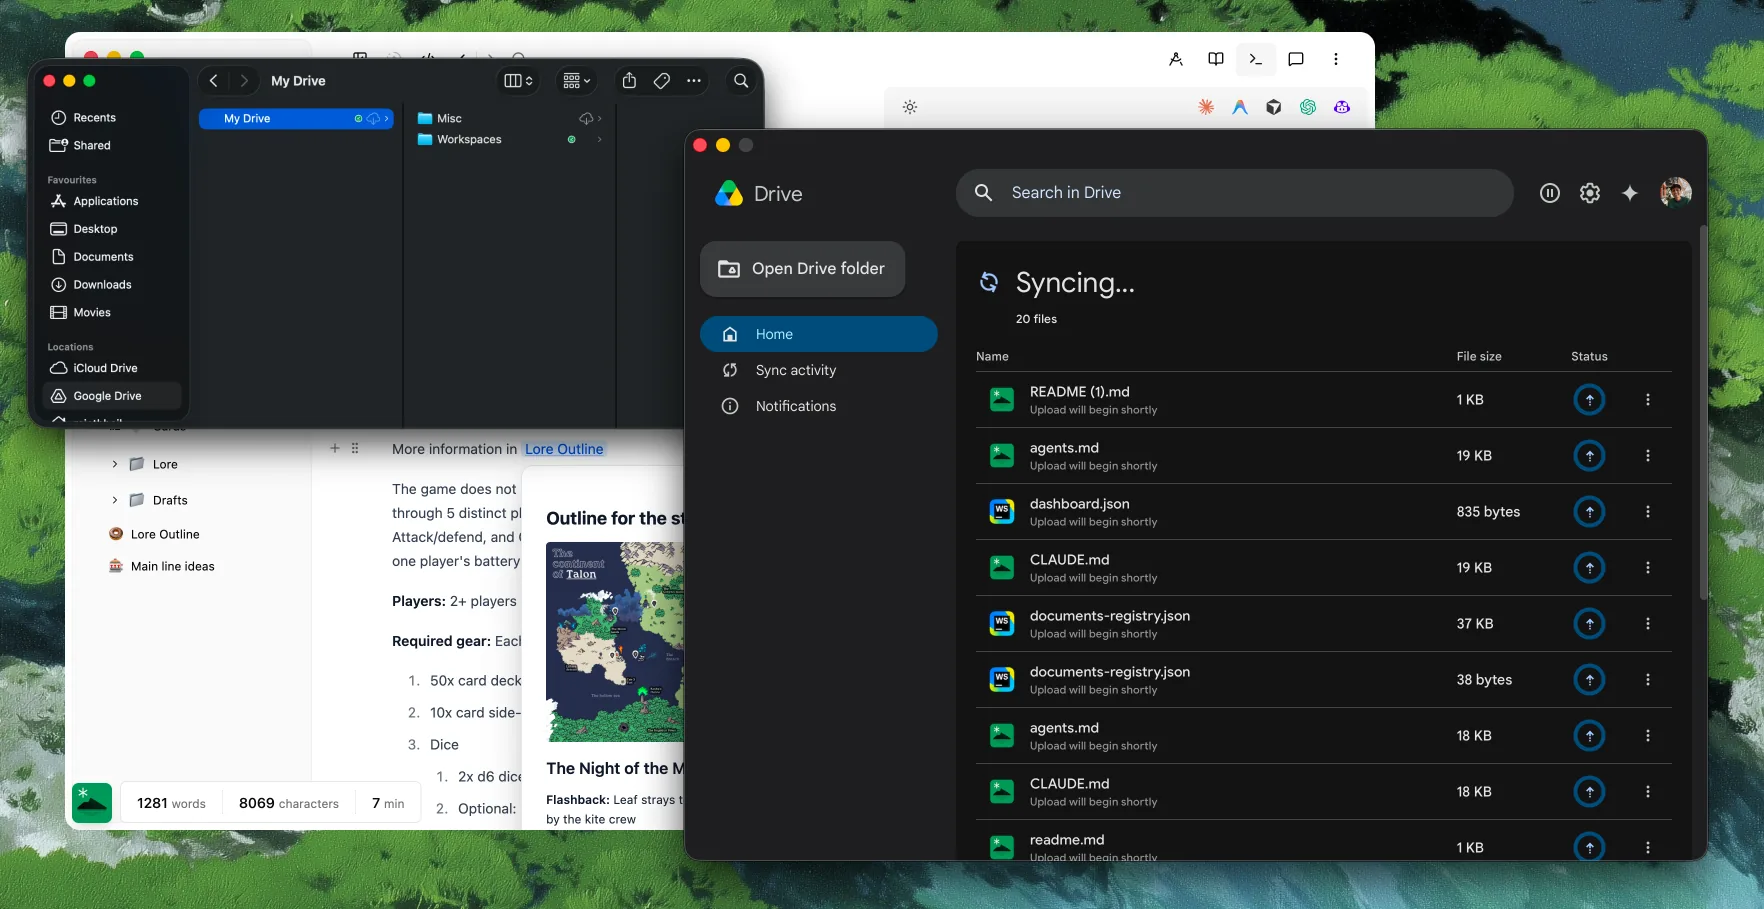Open Sync activity section
Screen dimensions: 1764x909
(x=818, y=370)
